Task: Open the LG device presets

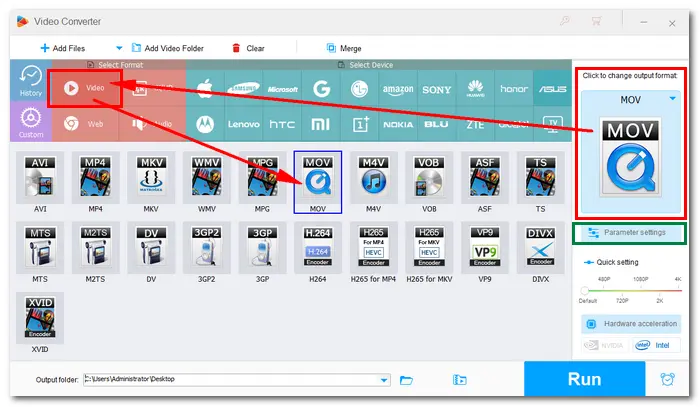Action: 359,89
